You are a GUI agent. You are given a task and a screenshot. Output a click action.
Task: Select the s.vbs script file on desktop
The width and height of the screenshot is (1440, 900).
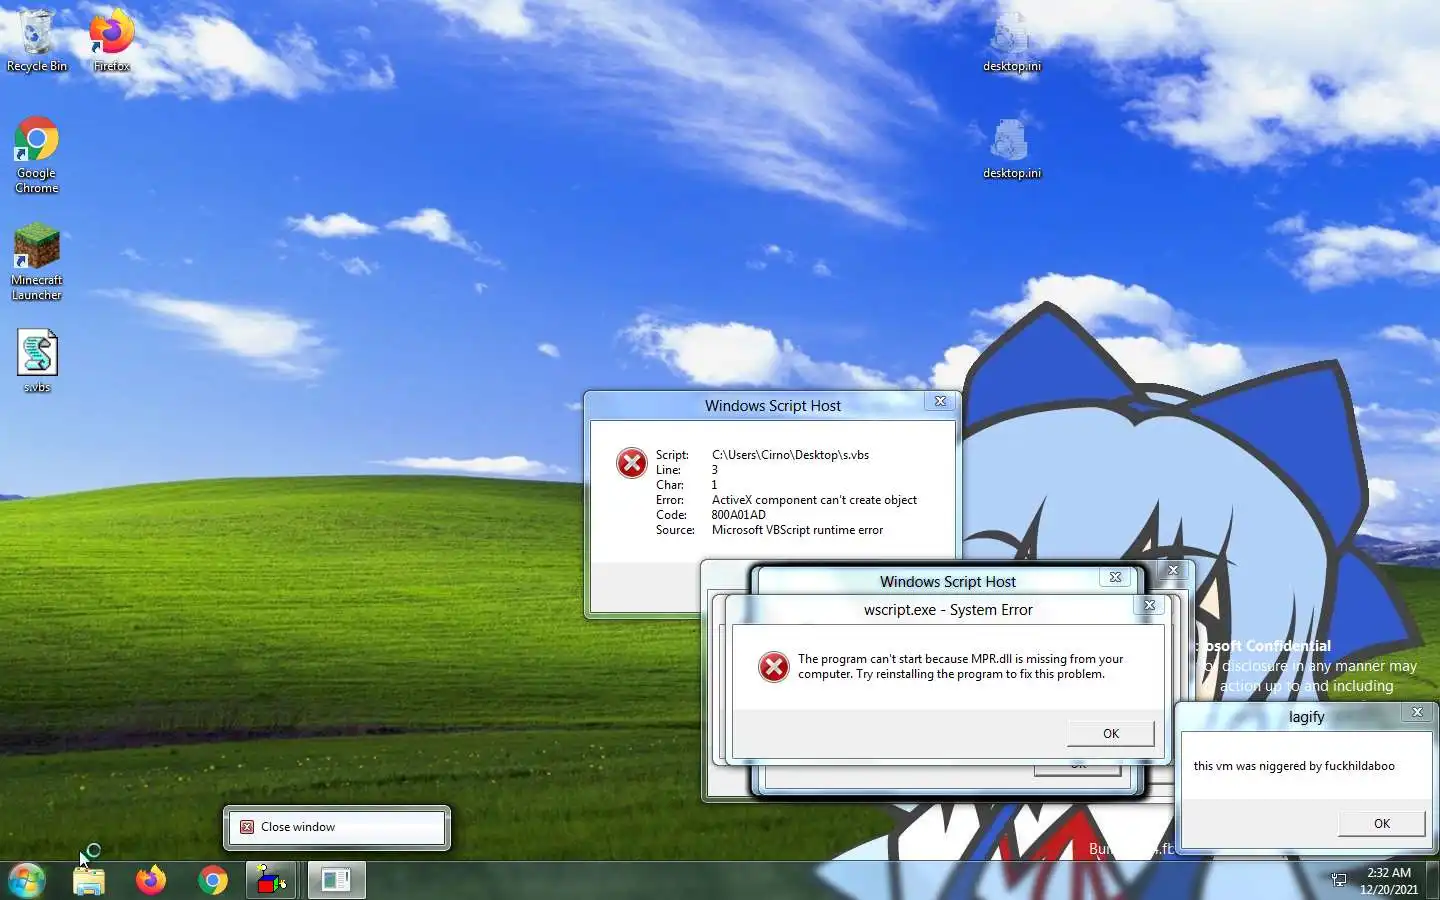[x=37, y=361]
